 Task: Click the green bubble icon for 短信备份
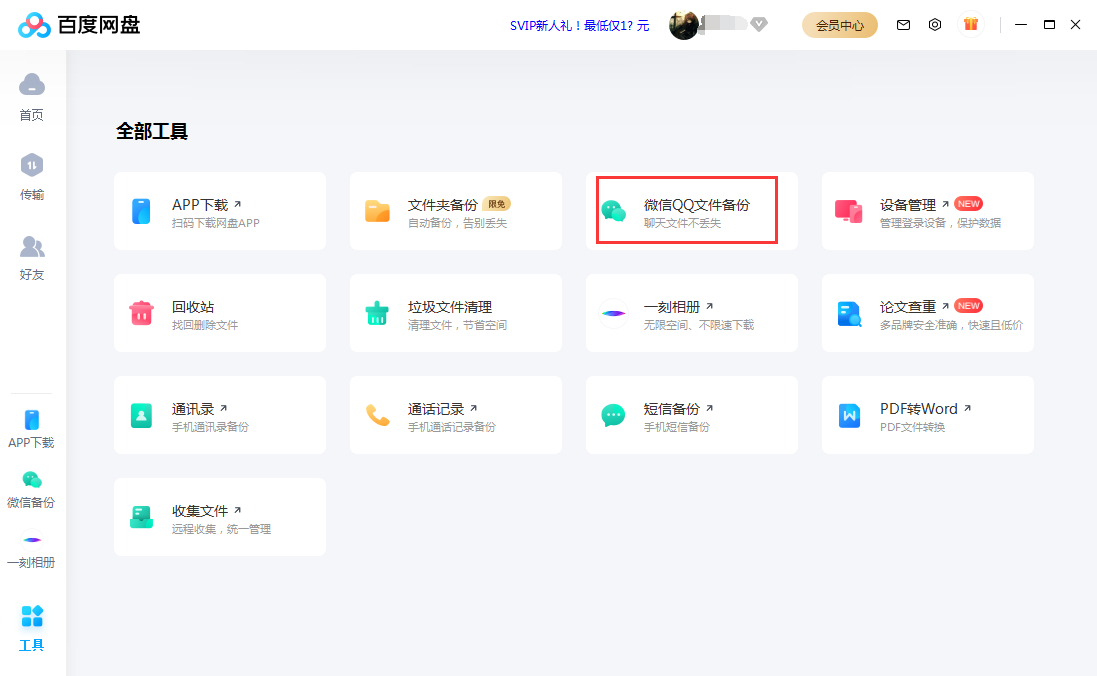(x=614, y=415)
